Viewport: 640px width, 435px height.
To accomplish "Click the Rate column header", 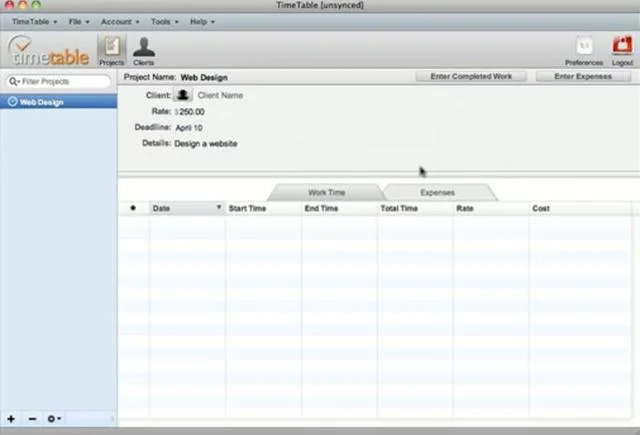I will (491, 208).
